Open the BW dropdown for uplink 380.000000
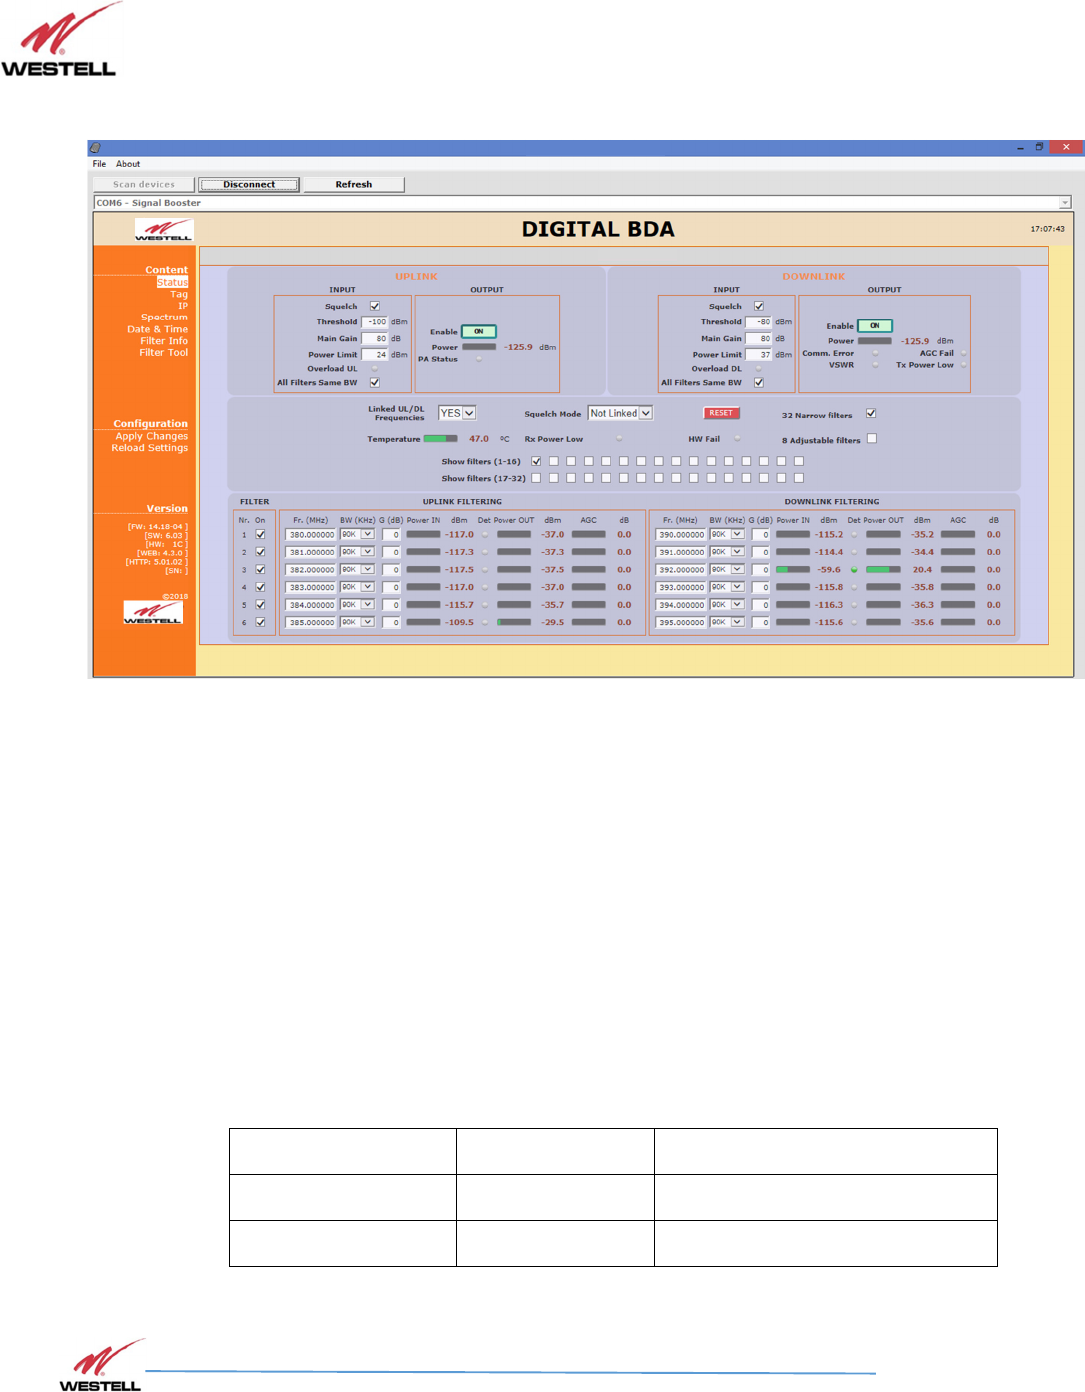 coord(357,534)
